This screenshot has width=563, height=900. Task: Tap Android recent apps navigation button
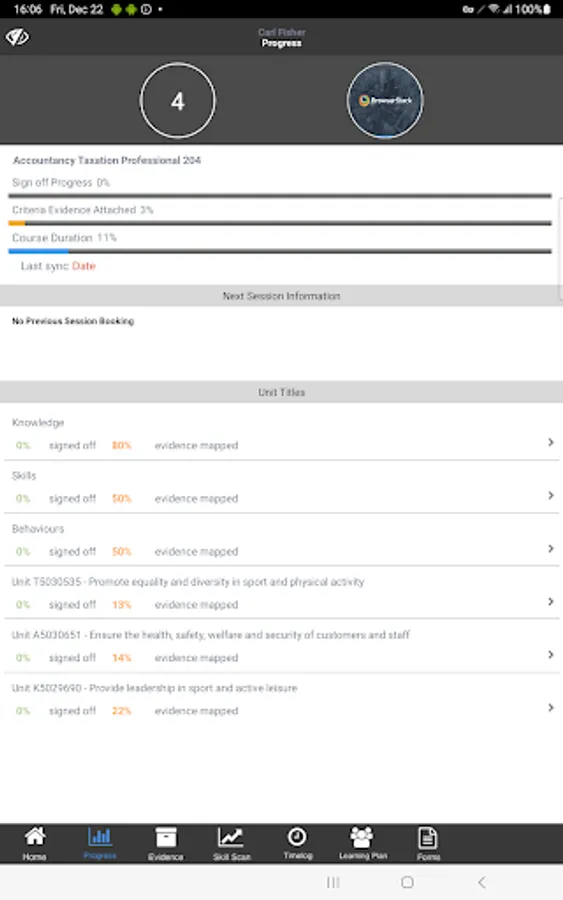pyautogui.click(x=333, y=882)
